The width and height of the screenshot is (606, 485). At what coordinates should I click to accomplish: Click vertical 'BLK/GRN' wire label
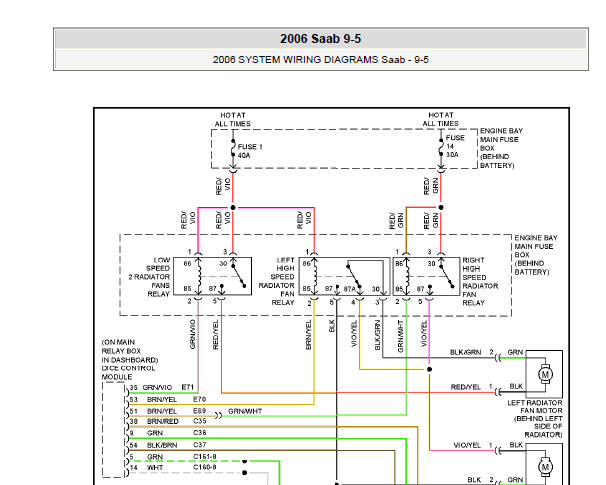tap(378, 335)
